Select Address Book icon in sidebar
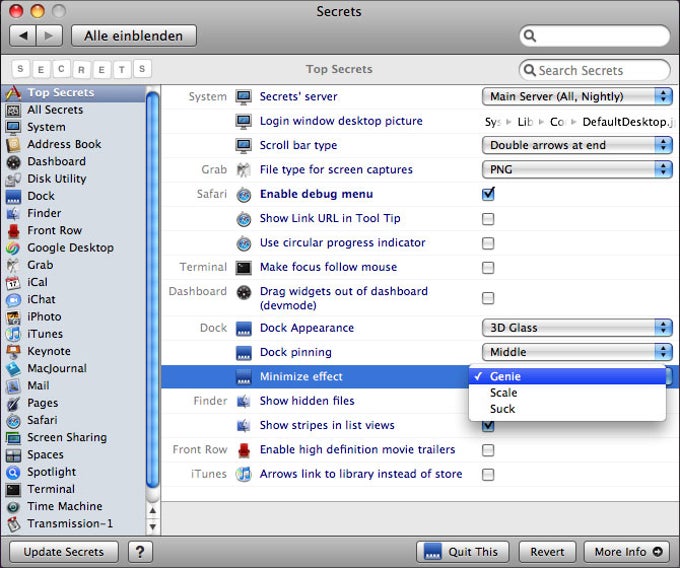680x568 pixels. pos(13,144)
